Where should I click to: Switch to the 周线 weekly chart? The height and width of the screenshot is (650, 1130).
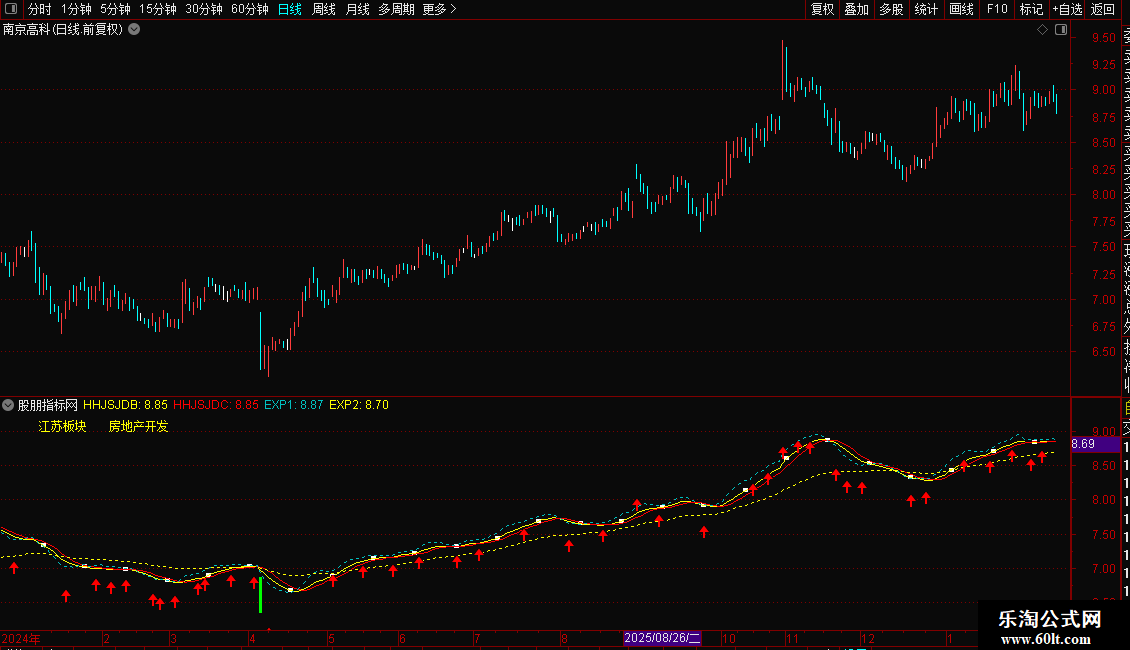(324, 9)
